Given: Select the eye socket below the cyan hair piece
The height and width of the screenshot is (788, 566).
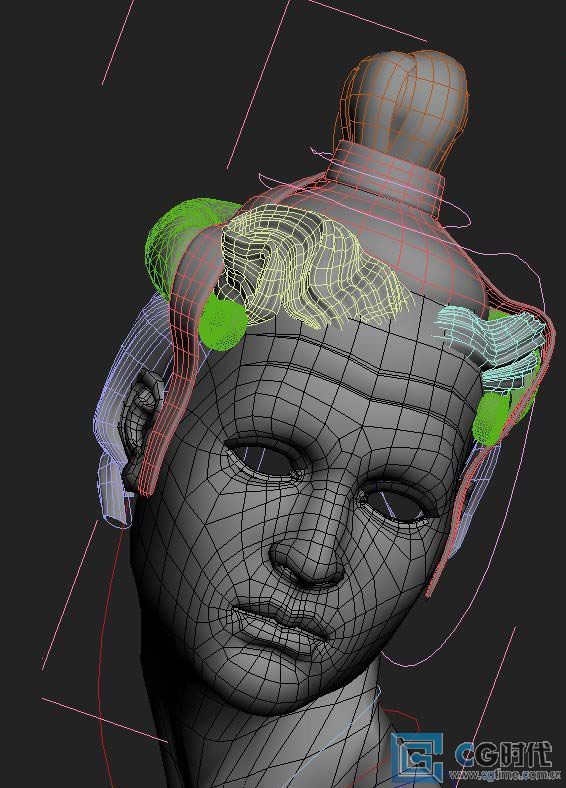Looking at the screenshot, I should tap(398, 503).
